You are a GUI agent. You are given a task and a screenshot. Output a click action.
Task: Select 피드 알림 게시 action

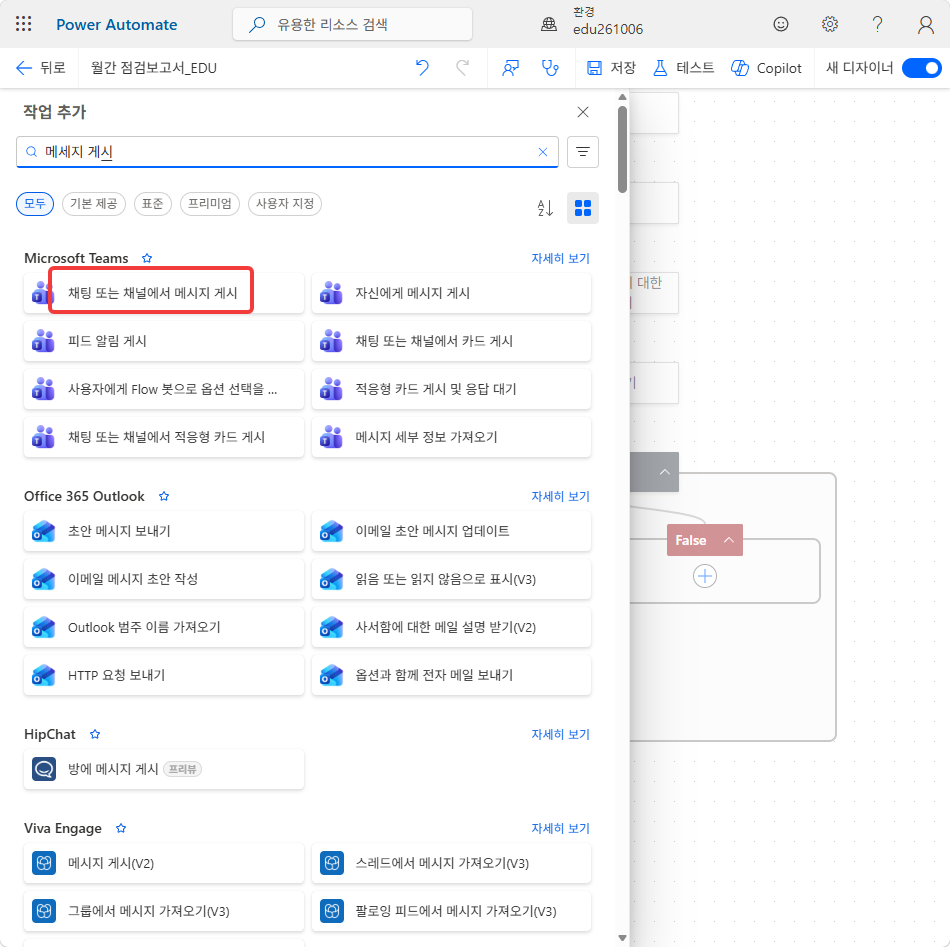point(164,341)
